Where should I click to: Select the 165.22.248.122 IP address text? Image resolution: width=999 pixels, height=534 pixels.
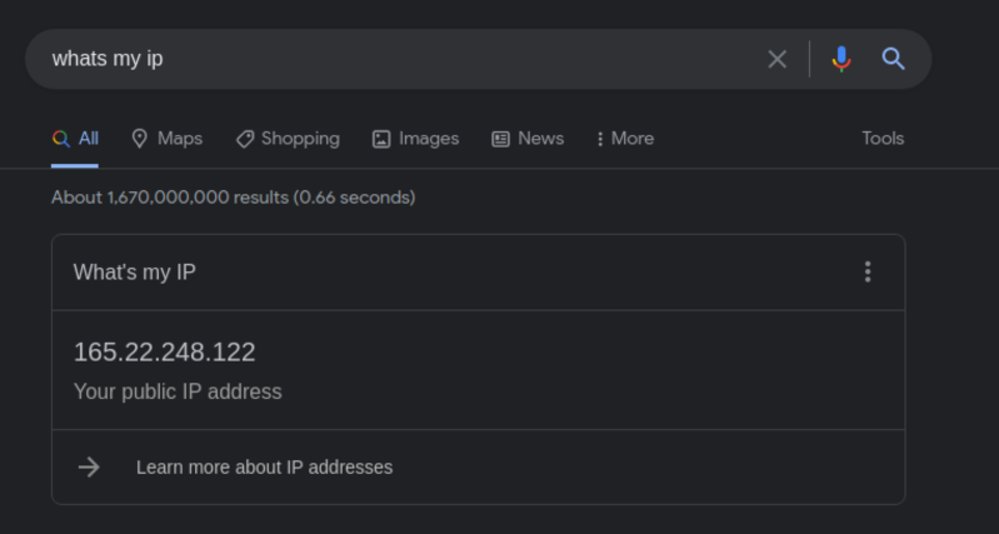click(164, 352)
